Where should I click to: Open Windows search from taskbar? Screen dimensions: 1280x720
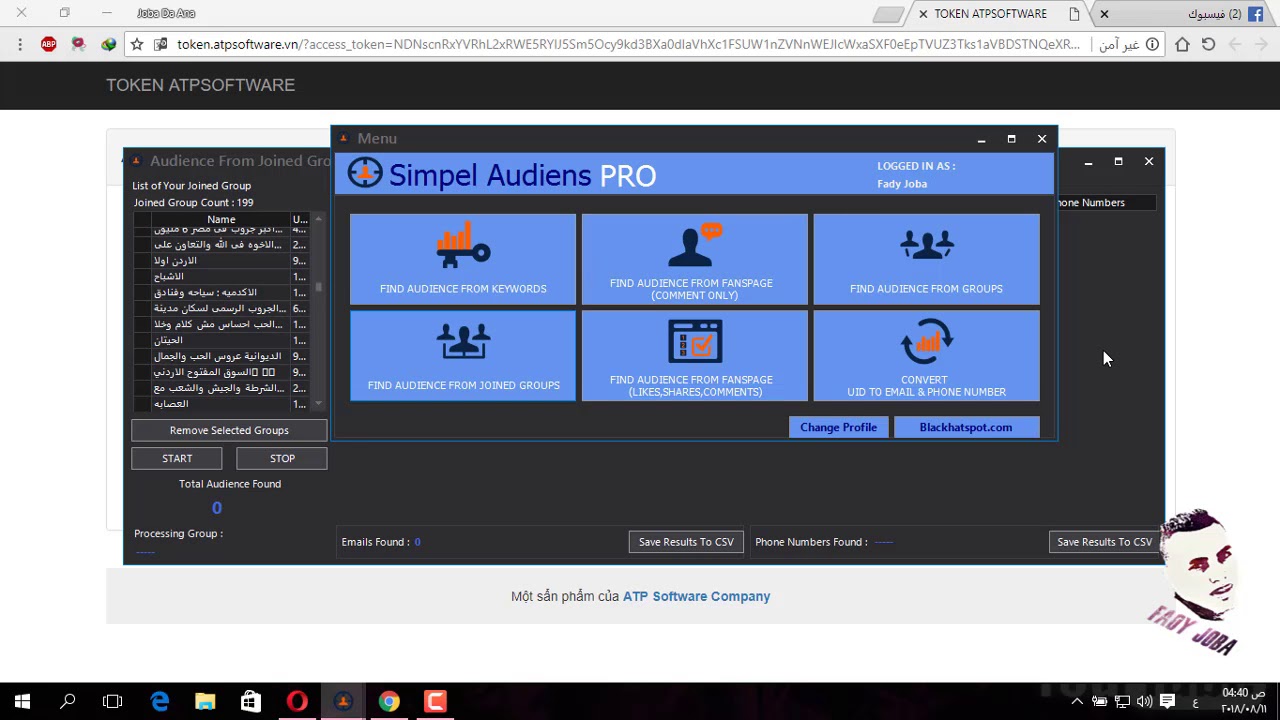click(68, 702)
